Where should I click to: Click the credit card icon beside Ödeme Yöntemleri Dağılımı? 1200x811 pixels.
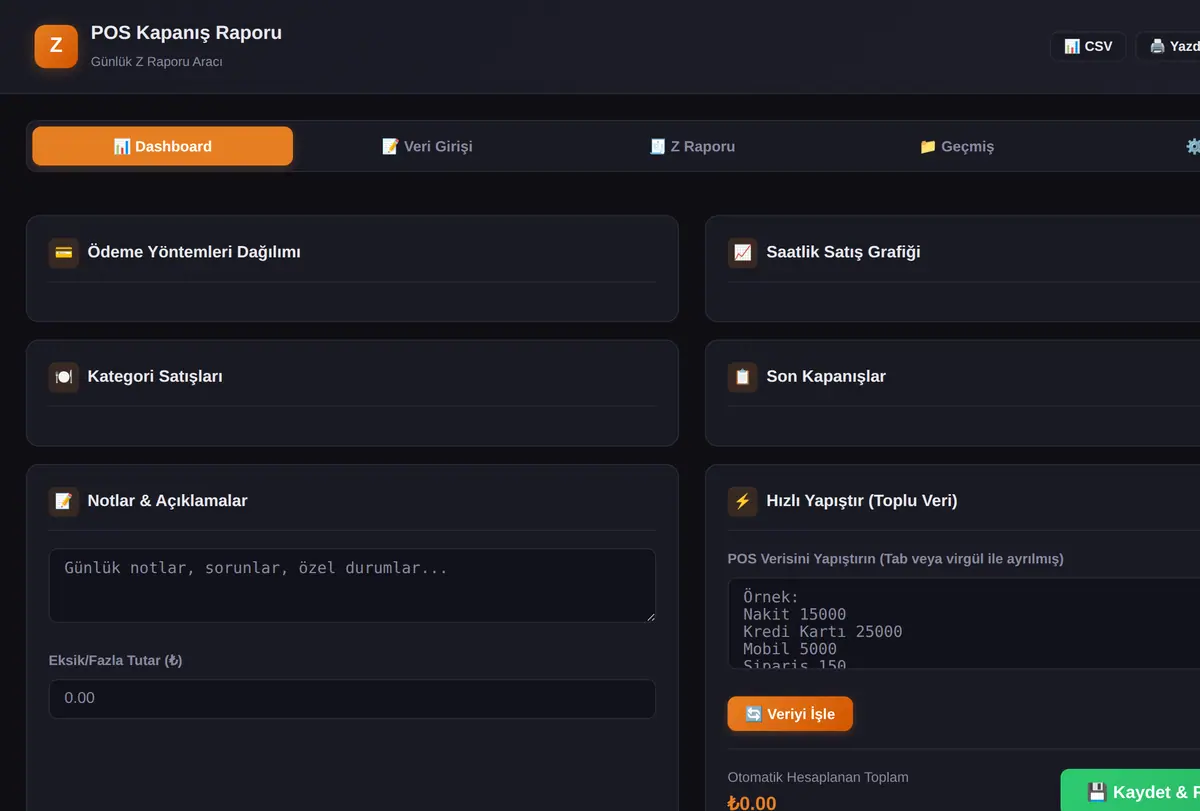click(64, 252)
